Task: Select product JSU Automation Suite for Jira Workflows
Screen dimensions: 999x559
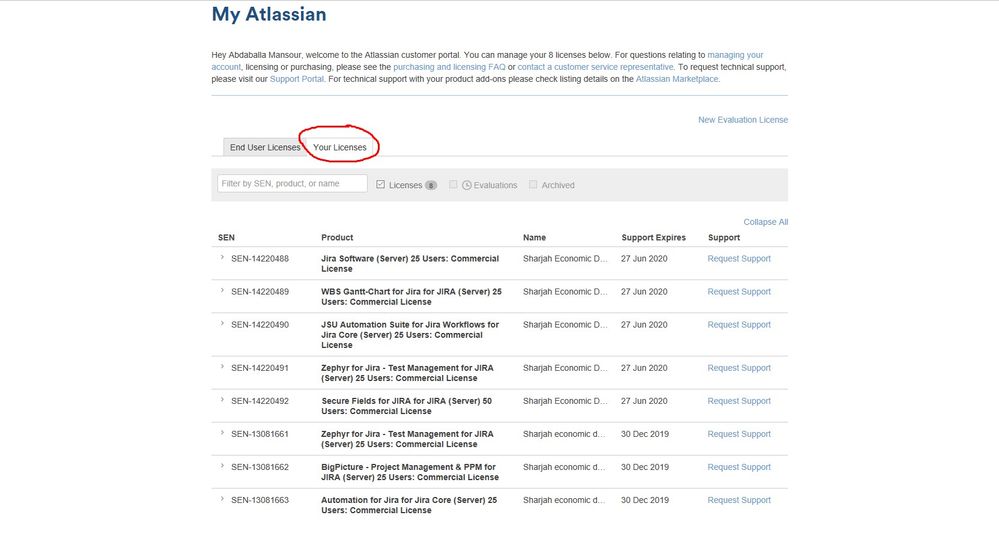Action: (410, 335)
